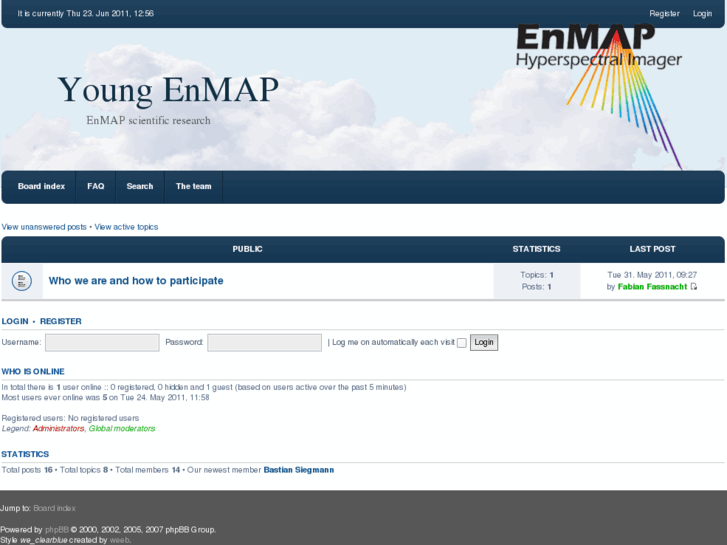Open the Global moderators legend link
The height and width of the screenshot is (545, 727).
122,429
